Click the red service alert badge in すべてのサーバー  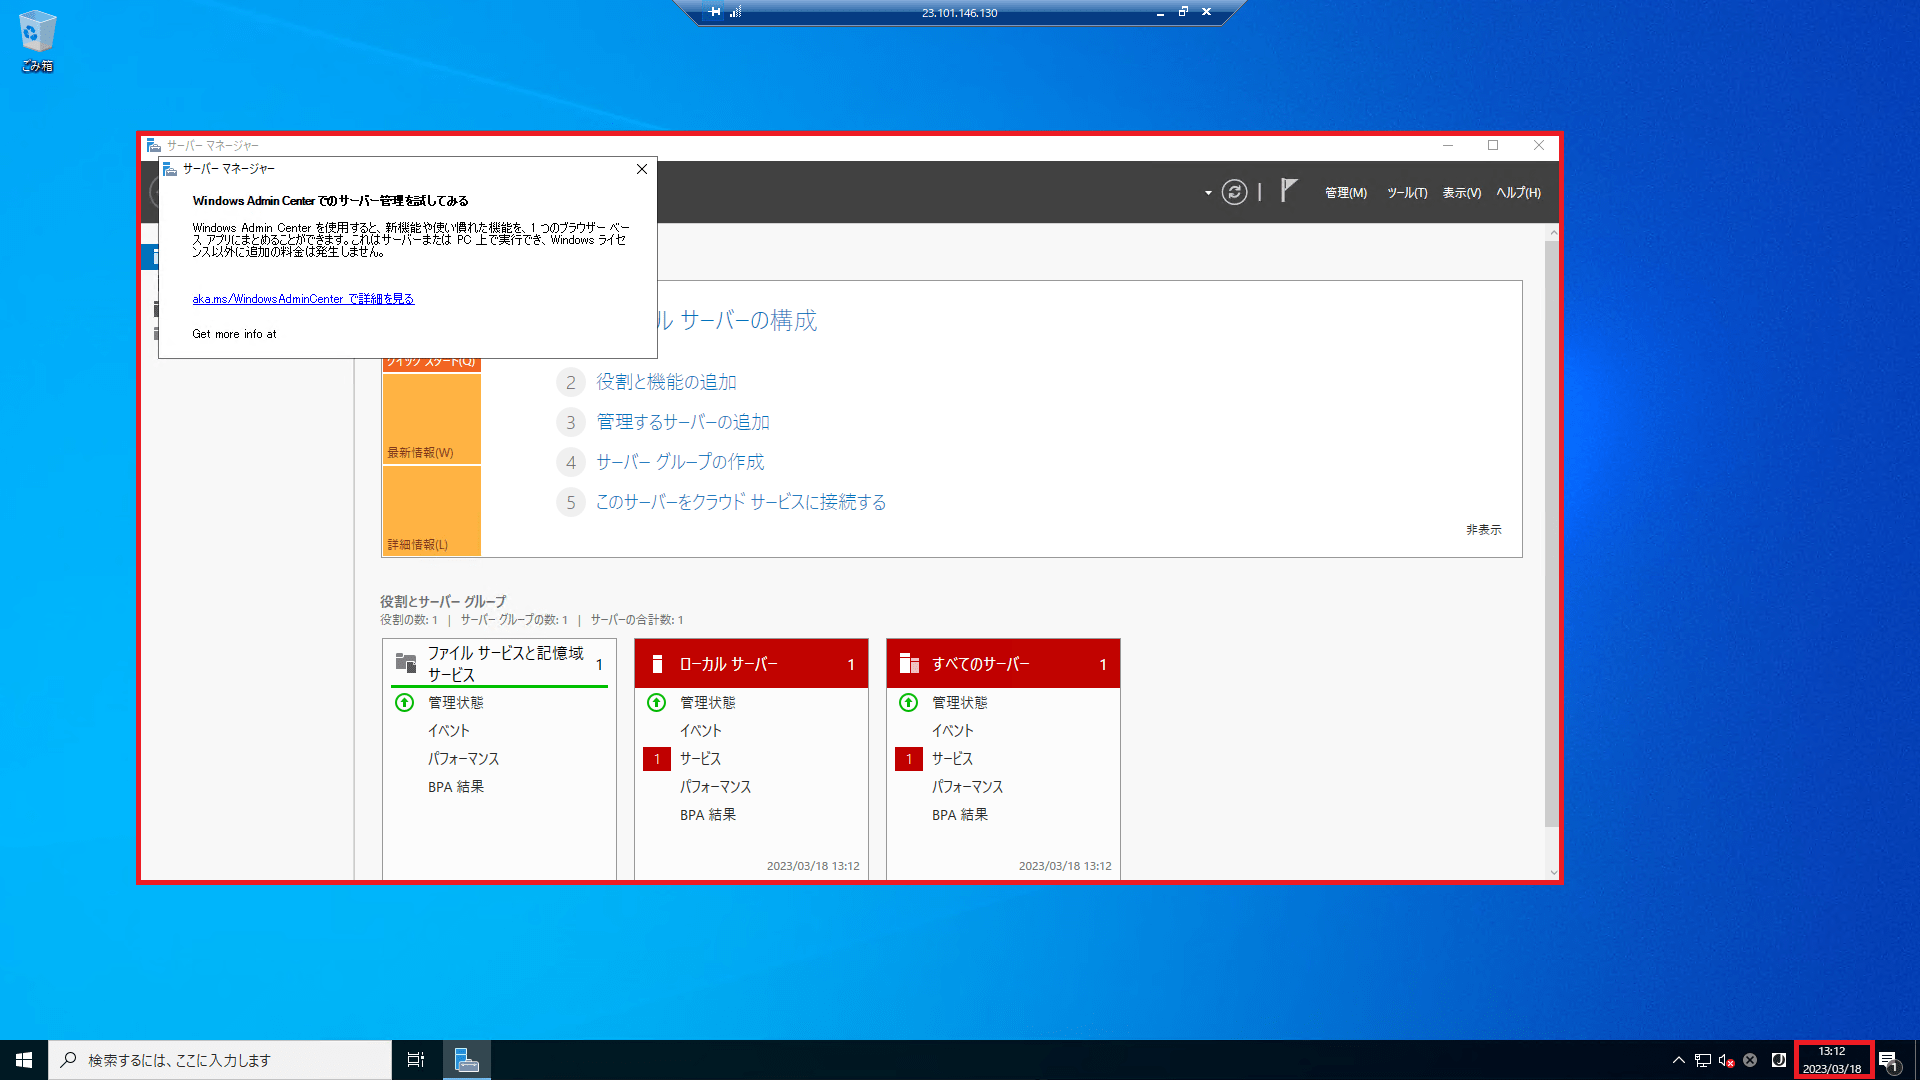[x=909, y=759]
